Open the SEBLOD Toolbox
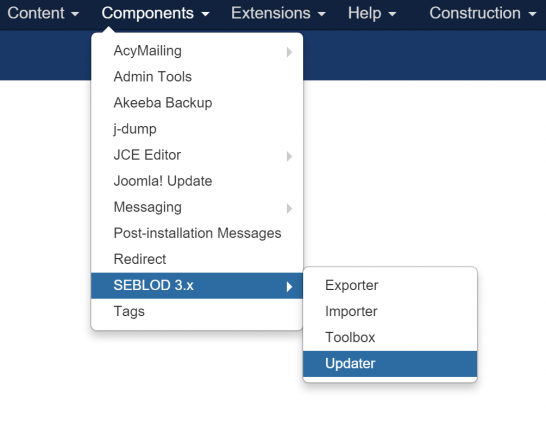Viewport: 546px width, 422px height. click(390, 337)
